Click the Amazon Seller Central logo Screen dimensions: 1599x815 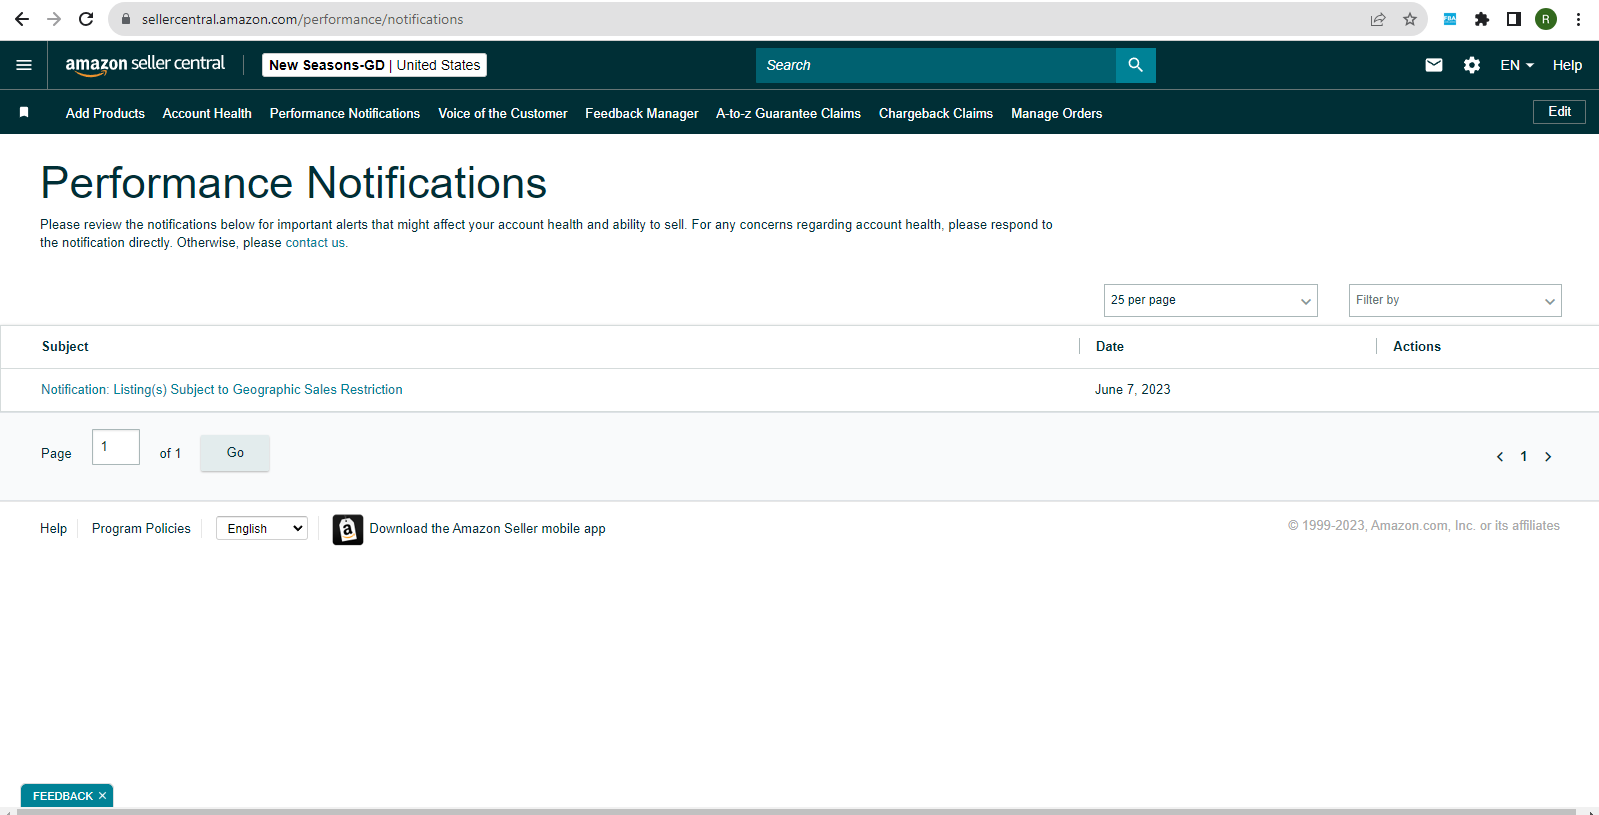(145, 65)
